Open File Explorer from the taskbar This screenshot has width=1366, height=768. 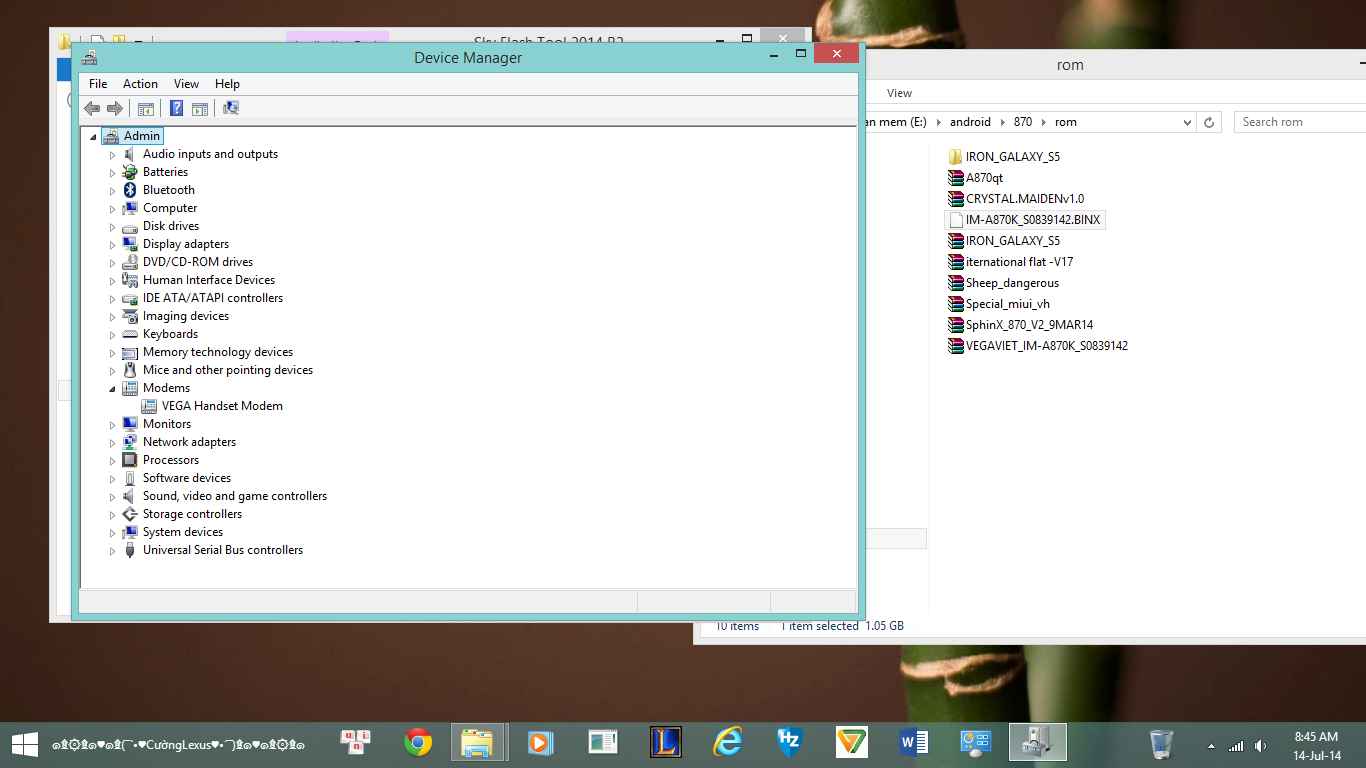tap(477, 742)
